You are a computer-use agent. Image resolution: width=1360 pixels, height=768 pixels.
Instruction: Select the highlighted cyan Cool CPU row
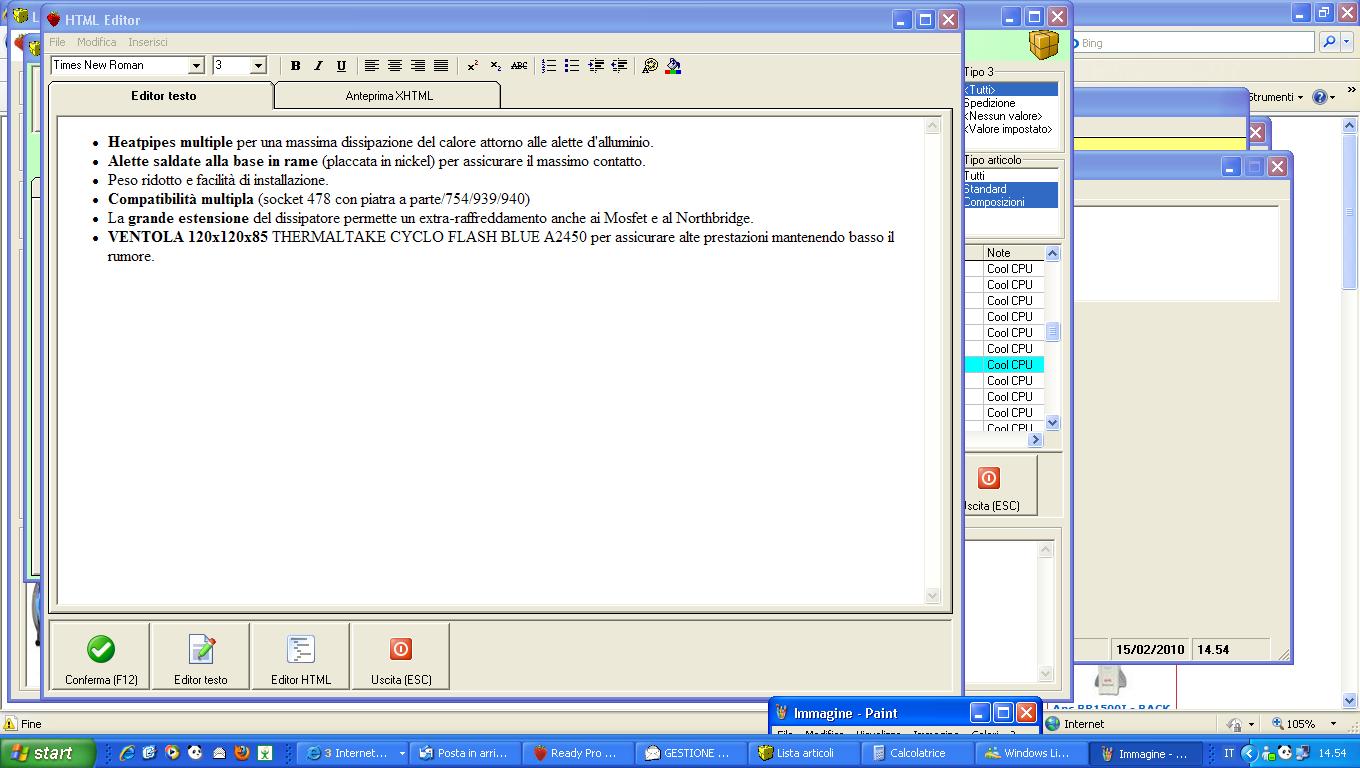(x=1004, y=365)
